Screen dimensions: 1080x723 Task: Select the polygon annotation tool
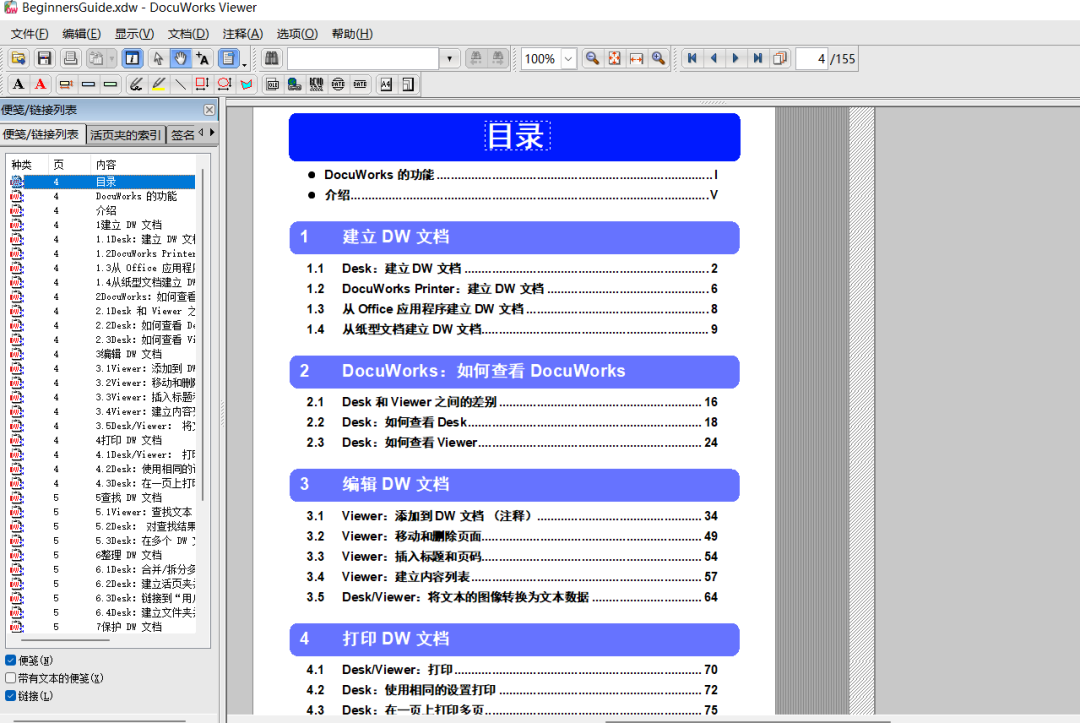(246, 84)
